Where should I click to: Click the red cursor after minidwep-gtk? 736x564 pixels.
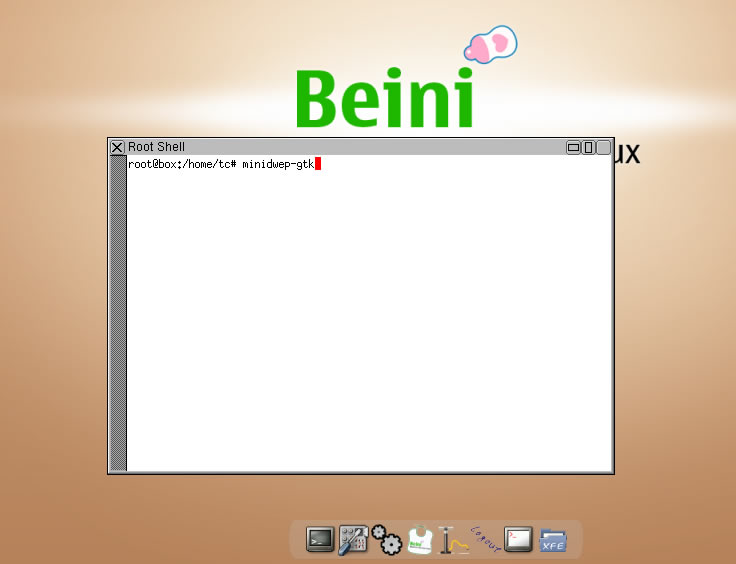pos(318,164)
